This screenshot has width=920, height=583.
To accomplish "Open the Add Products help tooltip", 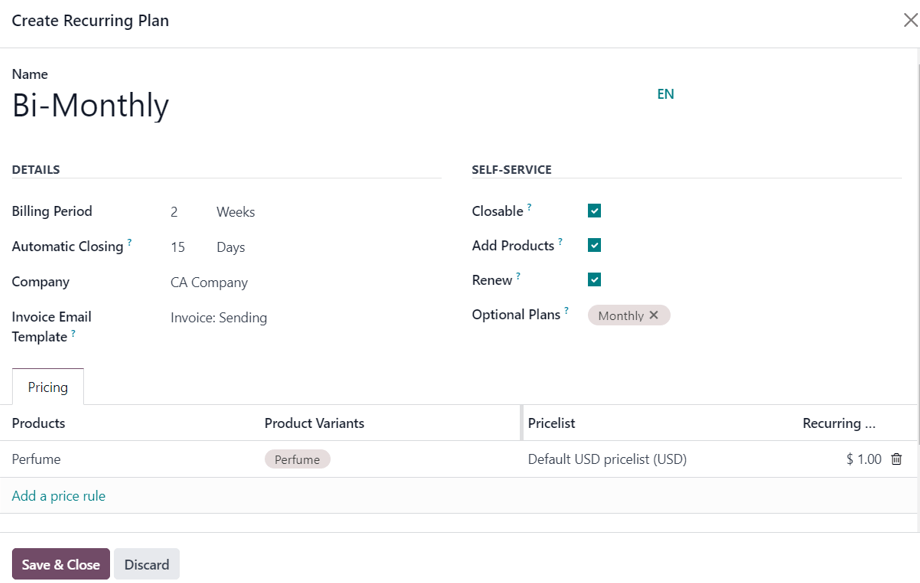I will [x=559, y=239].
